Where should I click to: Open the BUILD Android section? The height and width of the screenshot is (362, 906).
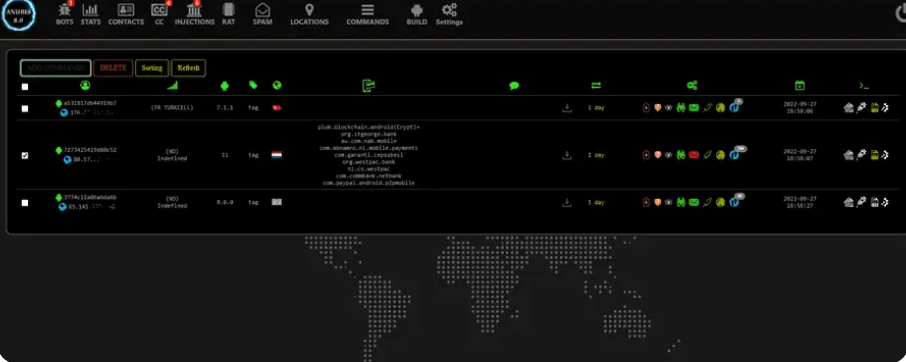pos(417,14)
